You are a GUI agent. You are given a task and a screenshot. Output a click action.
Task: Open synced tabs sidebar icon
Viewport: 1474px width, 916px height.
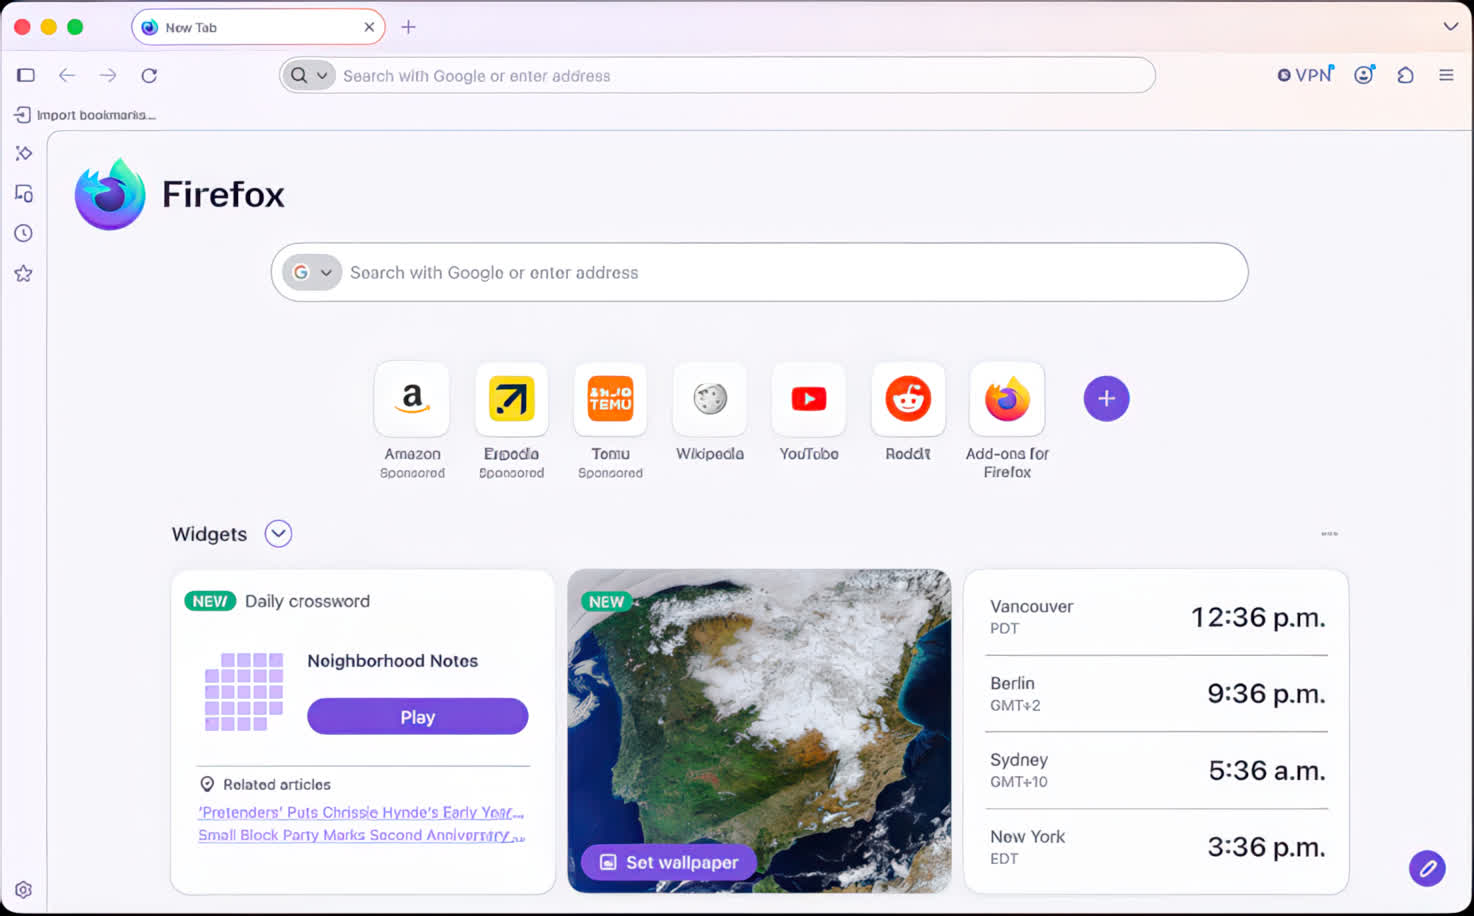[24, 193]
